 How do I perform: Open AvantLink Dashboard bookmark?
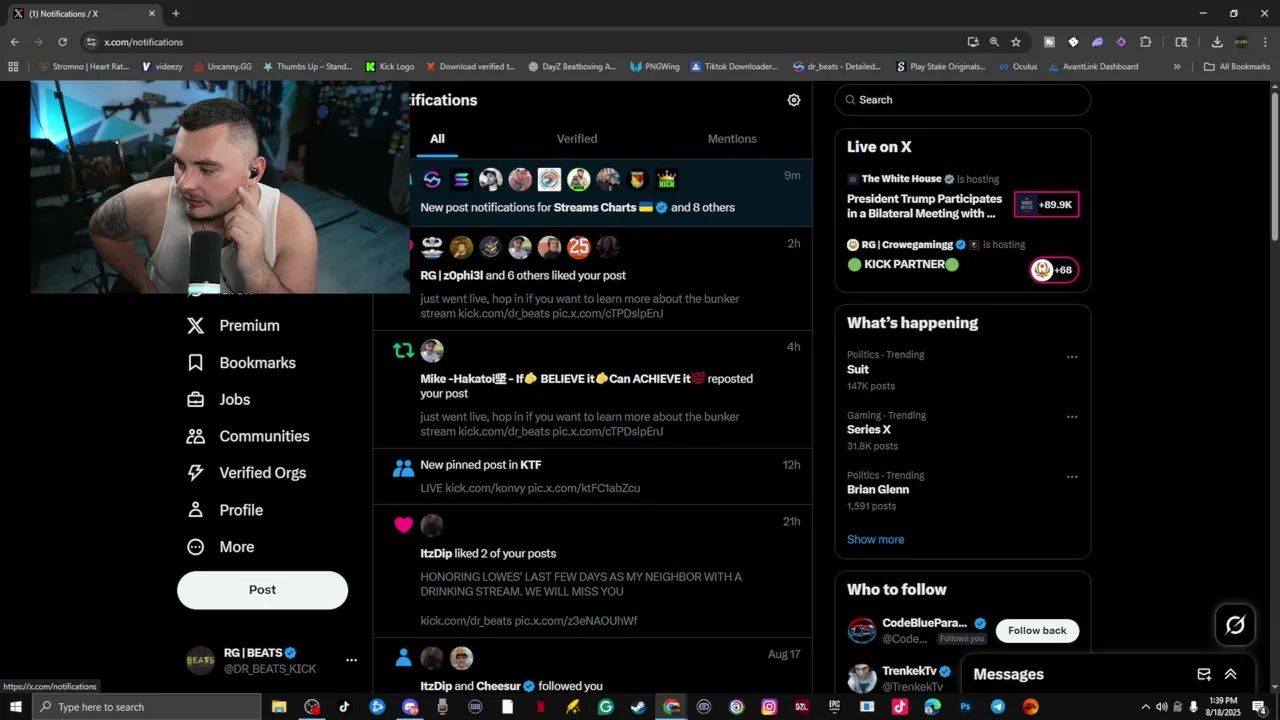pos(1092,67)
